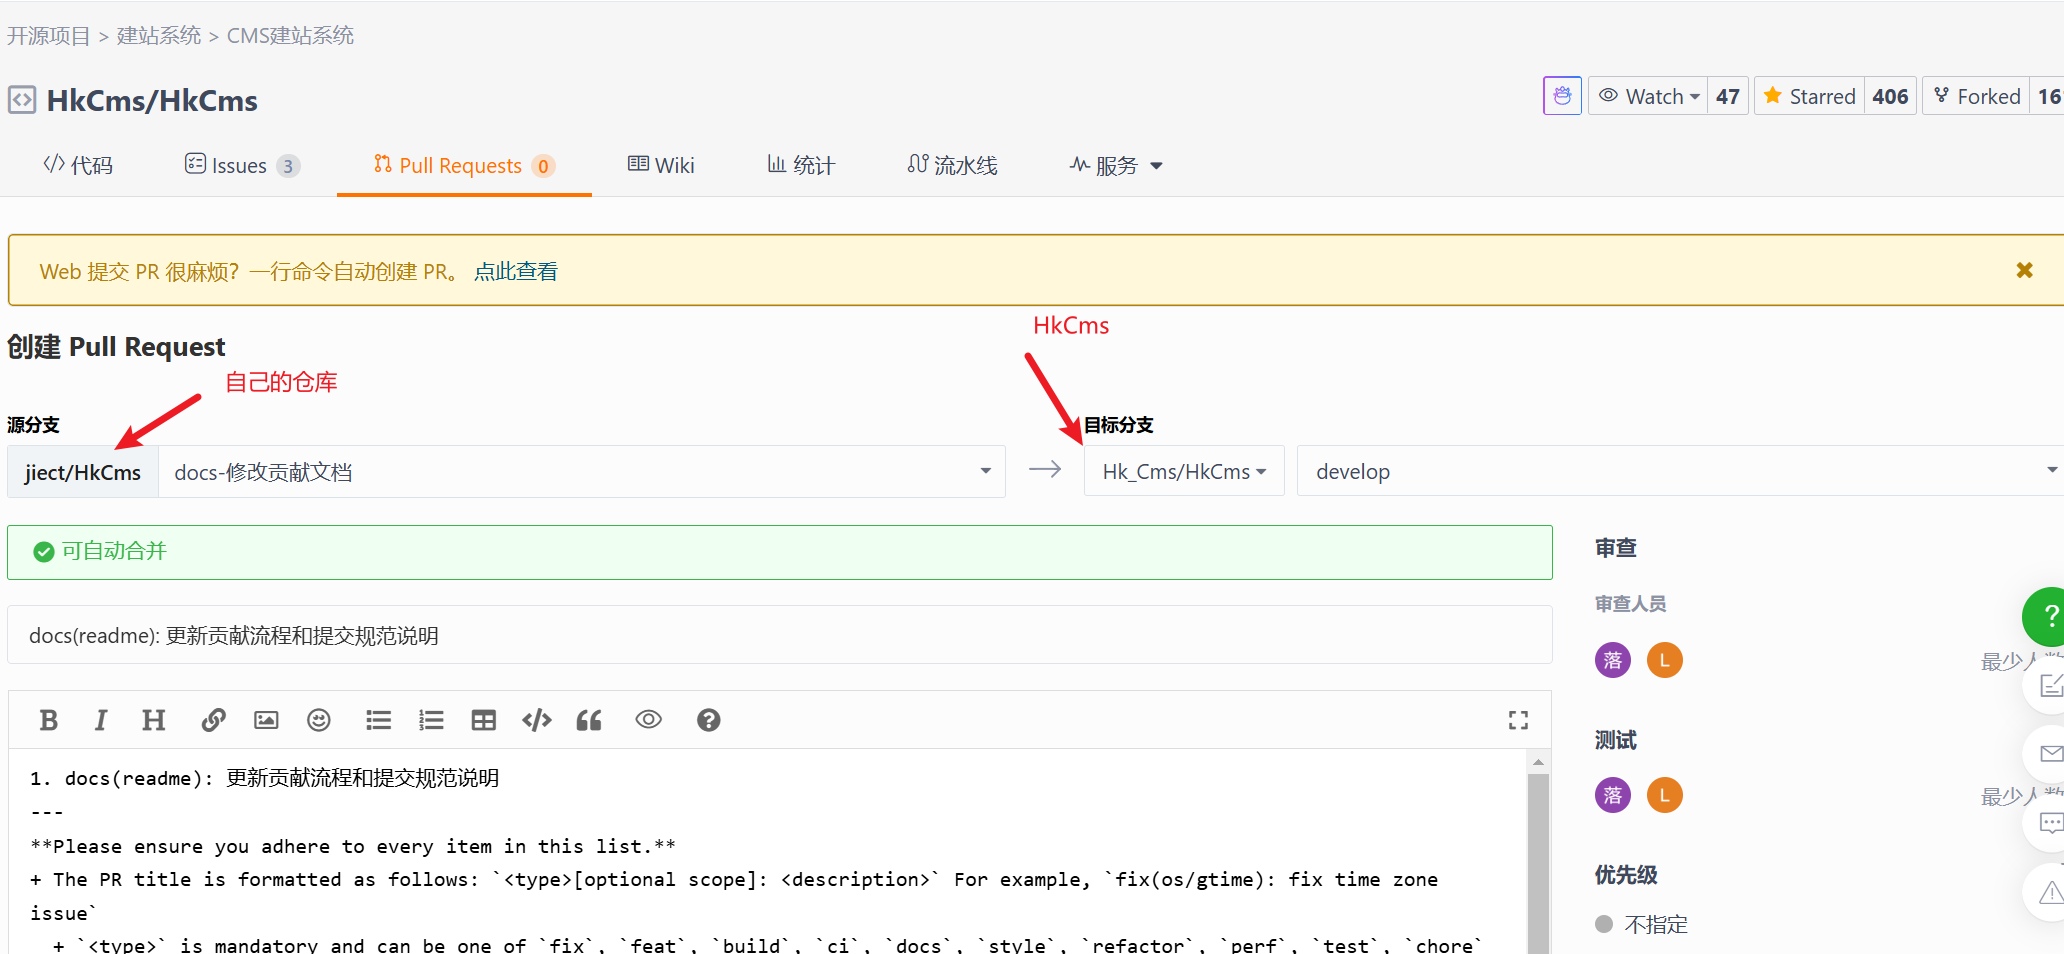
Task: Open the Watch dropdown menu
Action: click(1650, 97)
